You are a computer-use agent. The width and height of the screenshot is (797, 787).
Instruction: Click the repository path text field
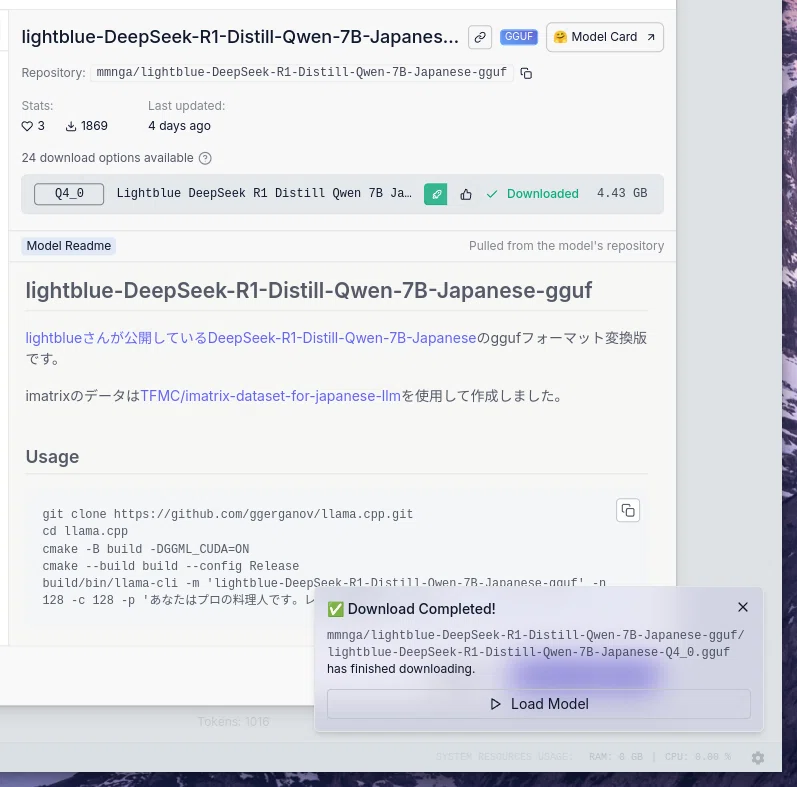coord(301,73)
